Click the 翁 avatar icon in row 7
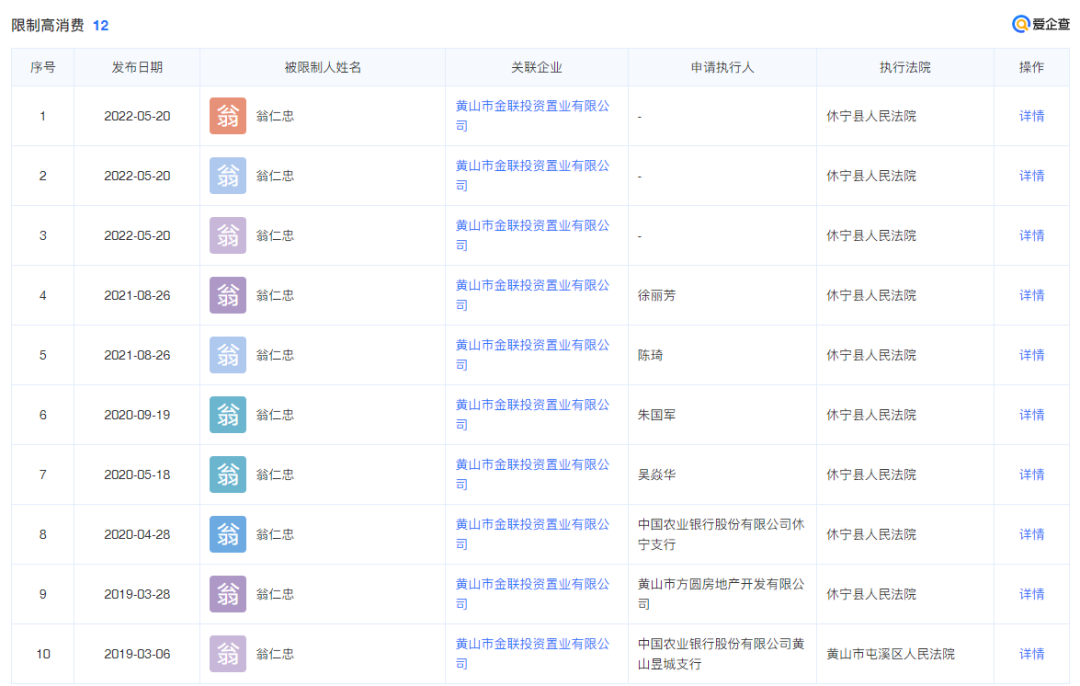 coord(228,475)
